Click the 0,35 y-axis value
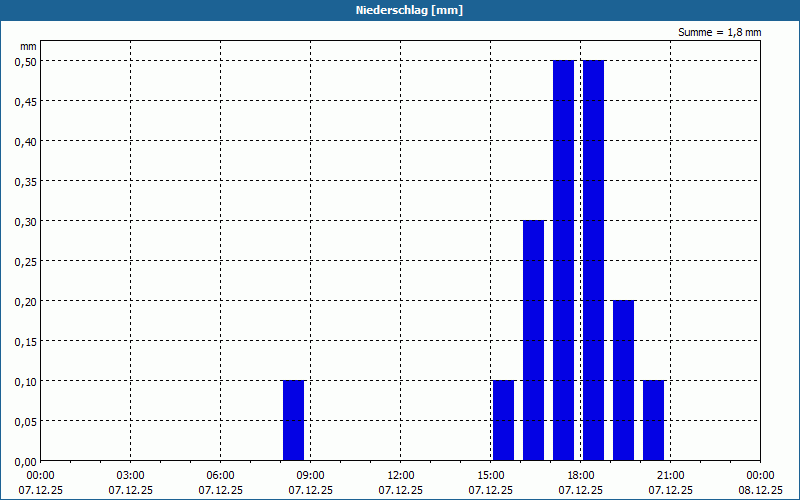 point(26,181)
